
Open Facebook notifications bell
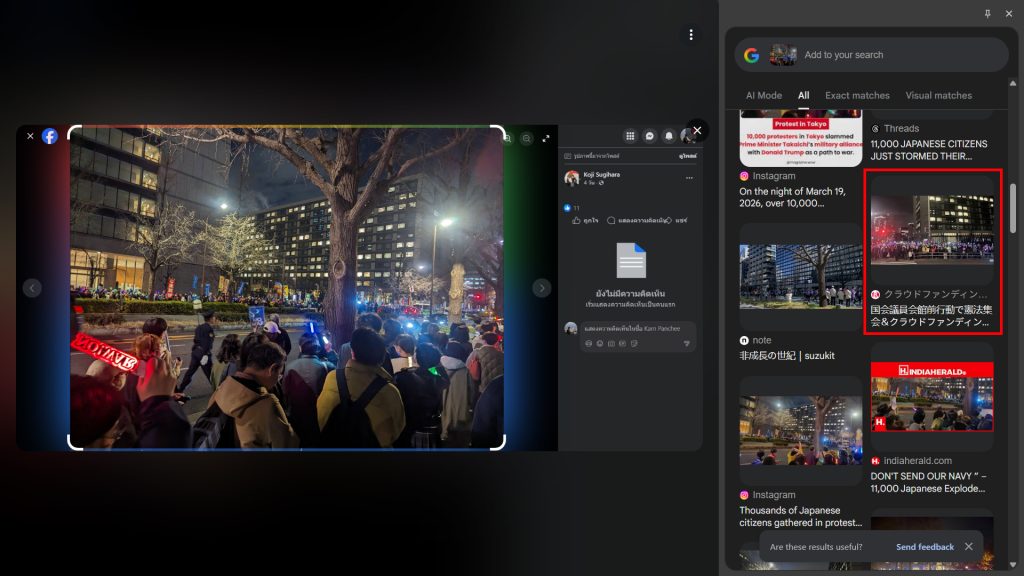[x=669, y=136]
